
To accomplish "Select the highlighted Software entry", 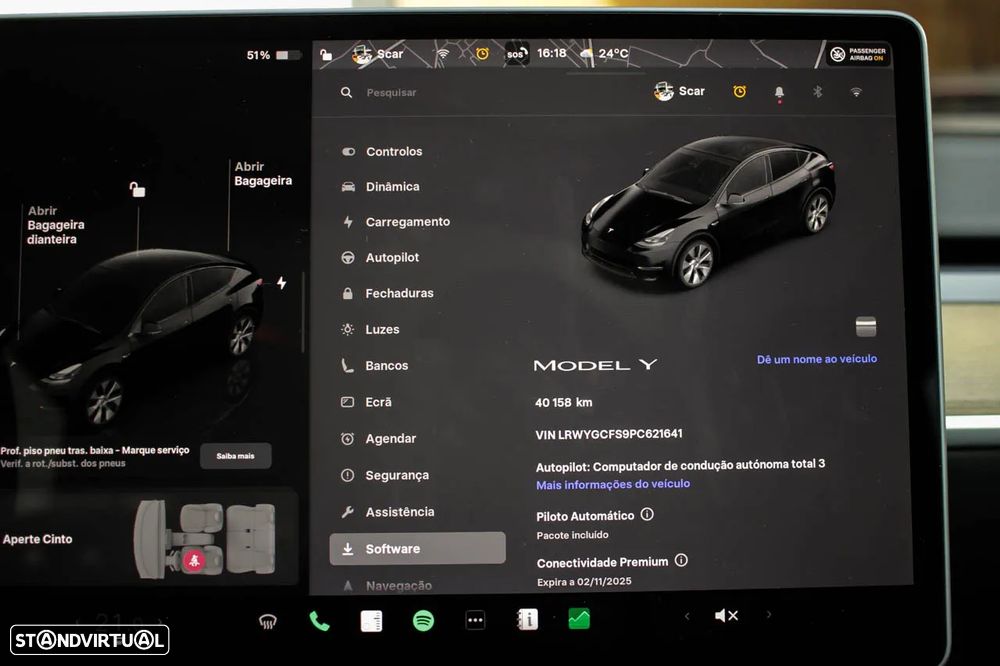I will pos(418,549).
